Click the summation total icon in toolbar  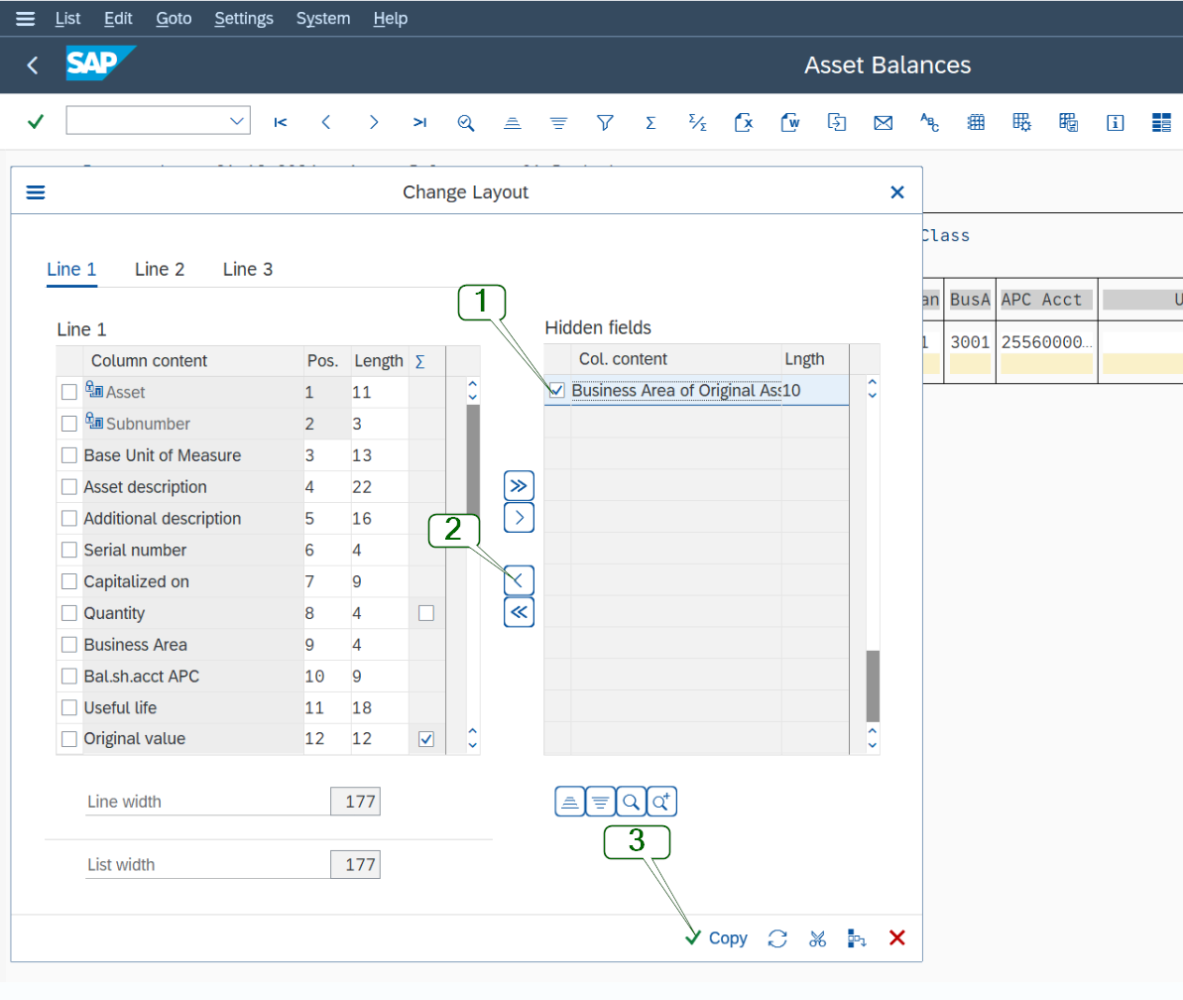(x=651, y=122)
